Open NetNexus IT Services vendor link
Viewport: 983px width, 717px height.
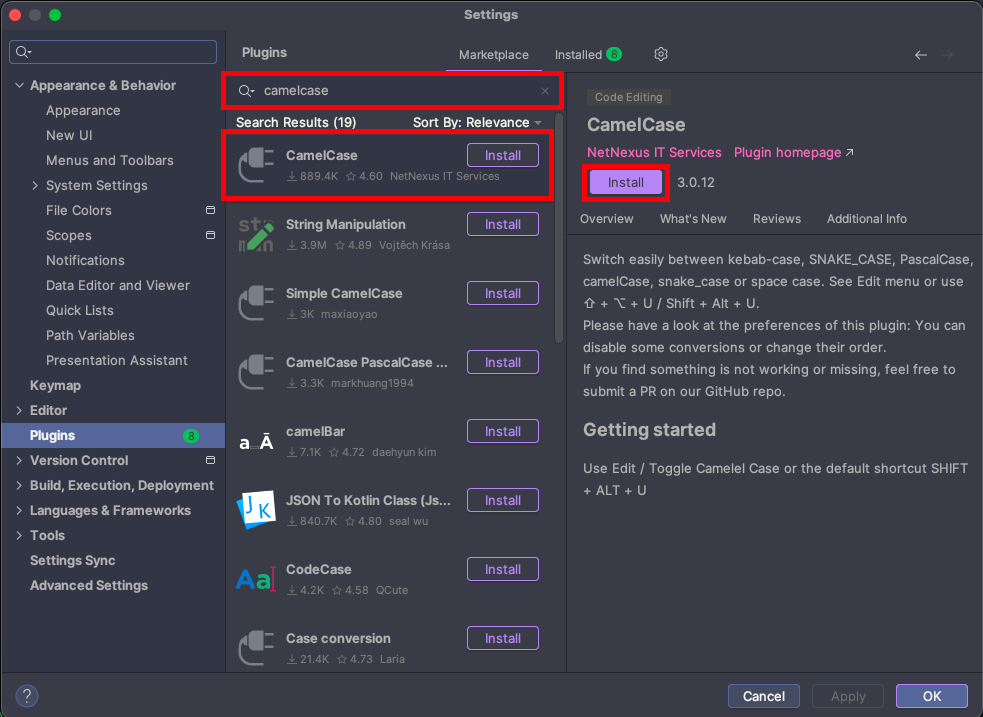tap(654, 152)
